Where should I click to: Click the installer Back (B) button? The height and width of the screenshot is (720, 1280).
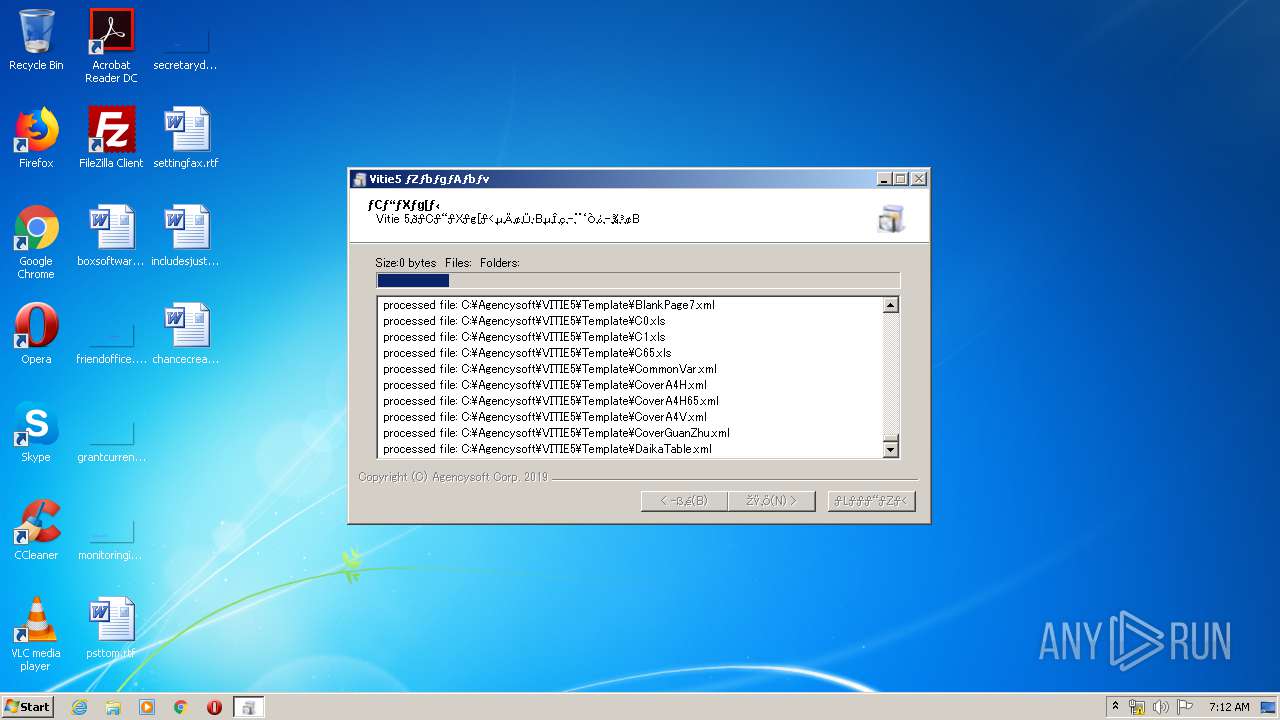pyautogui.click(x=684, y=501)
